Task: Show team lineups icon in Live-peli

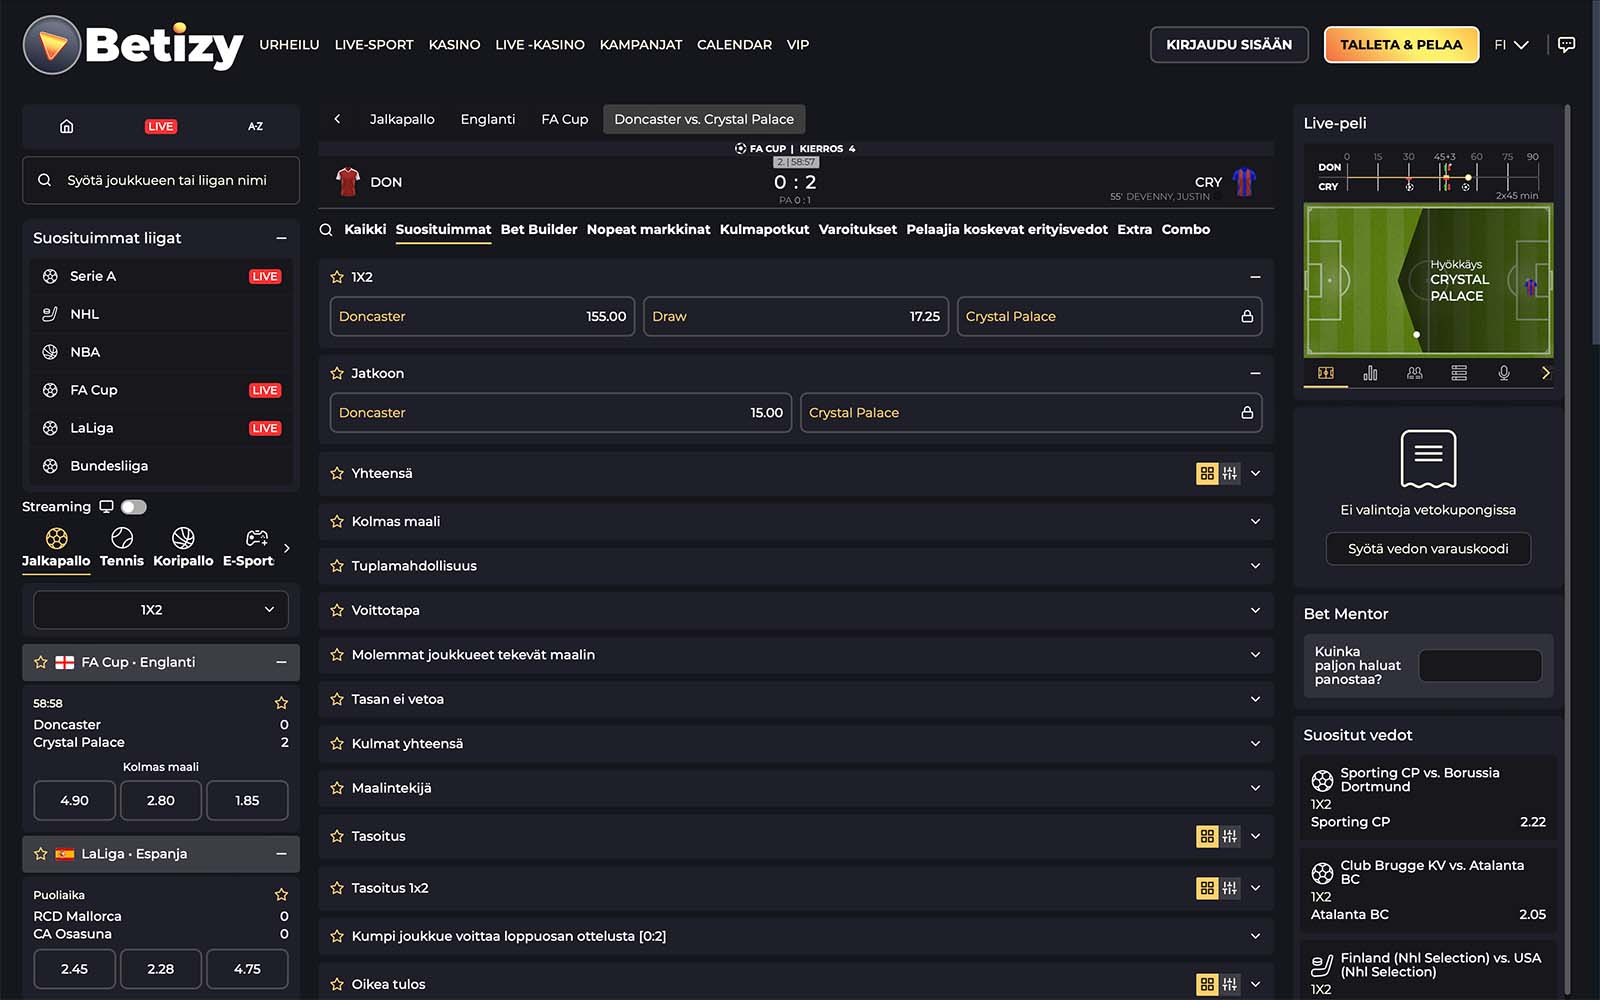Action: (1414, 373)
